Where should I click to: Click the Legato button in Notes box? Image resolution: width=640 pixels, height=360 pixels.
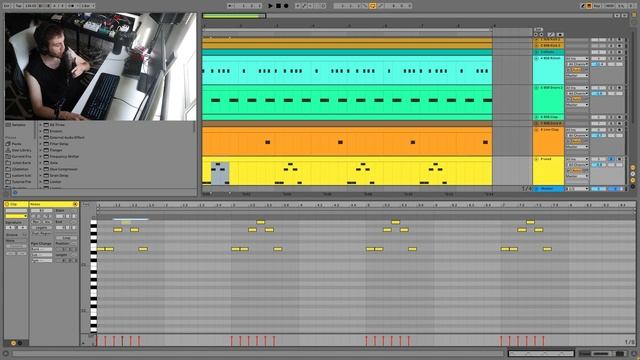pyautogui.click(x=42, y=227)
